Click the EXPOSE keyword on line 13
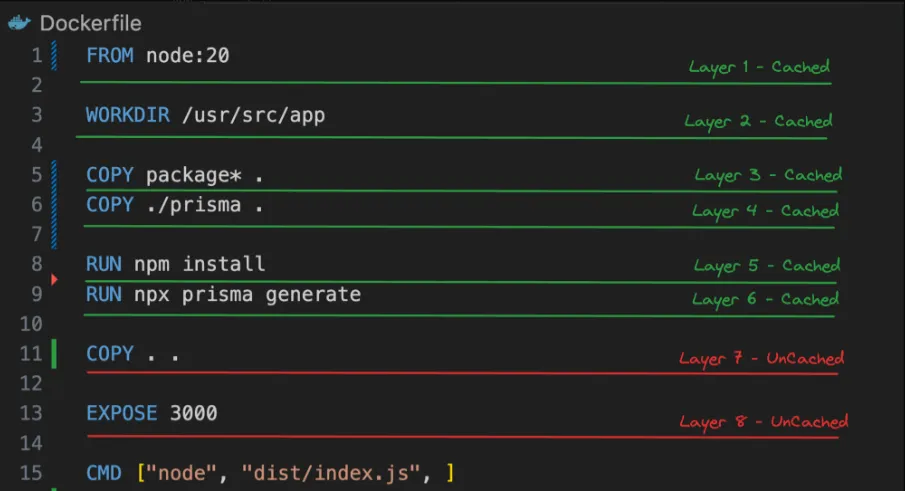This screenshot has height=491, width=905. tap(122, 413)
